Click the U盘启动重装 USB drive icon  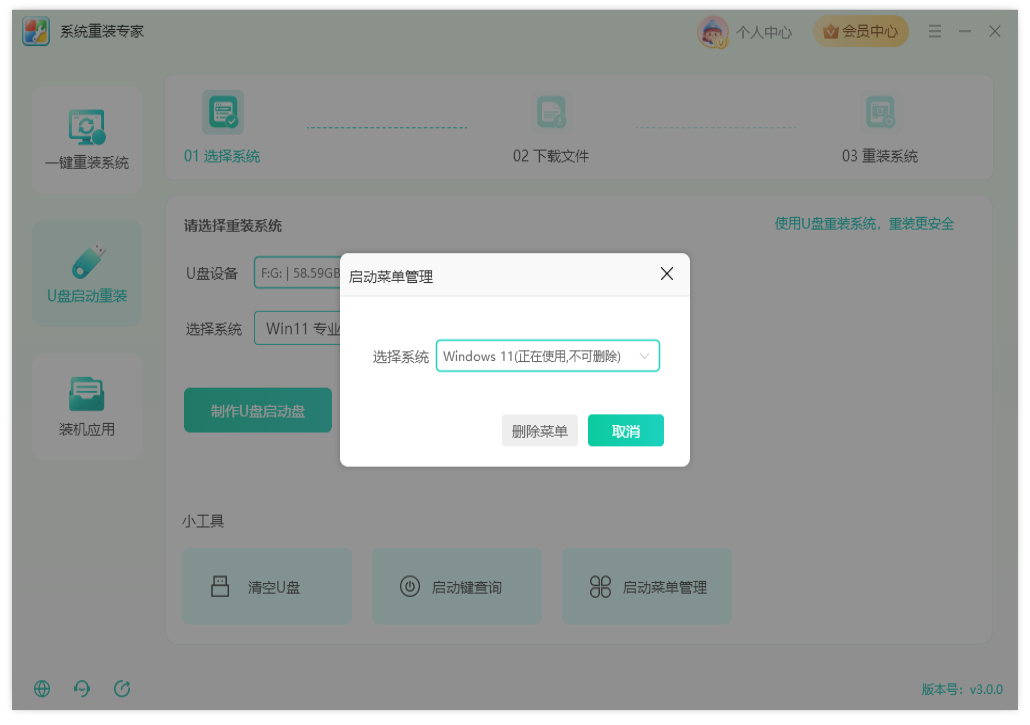coord(88,261)
